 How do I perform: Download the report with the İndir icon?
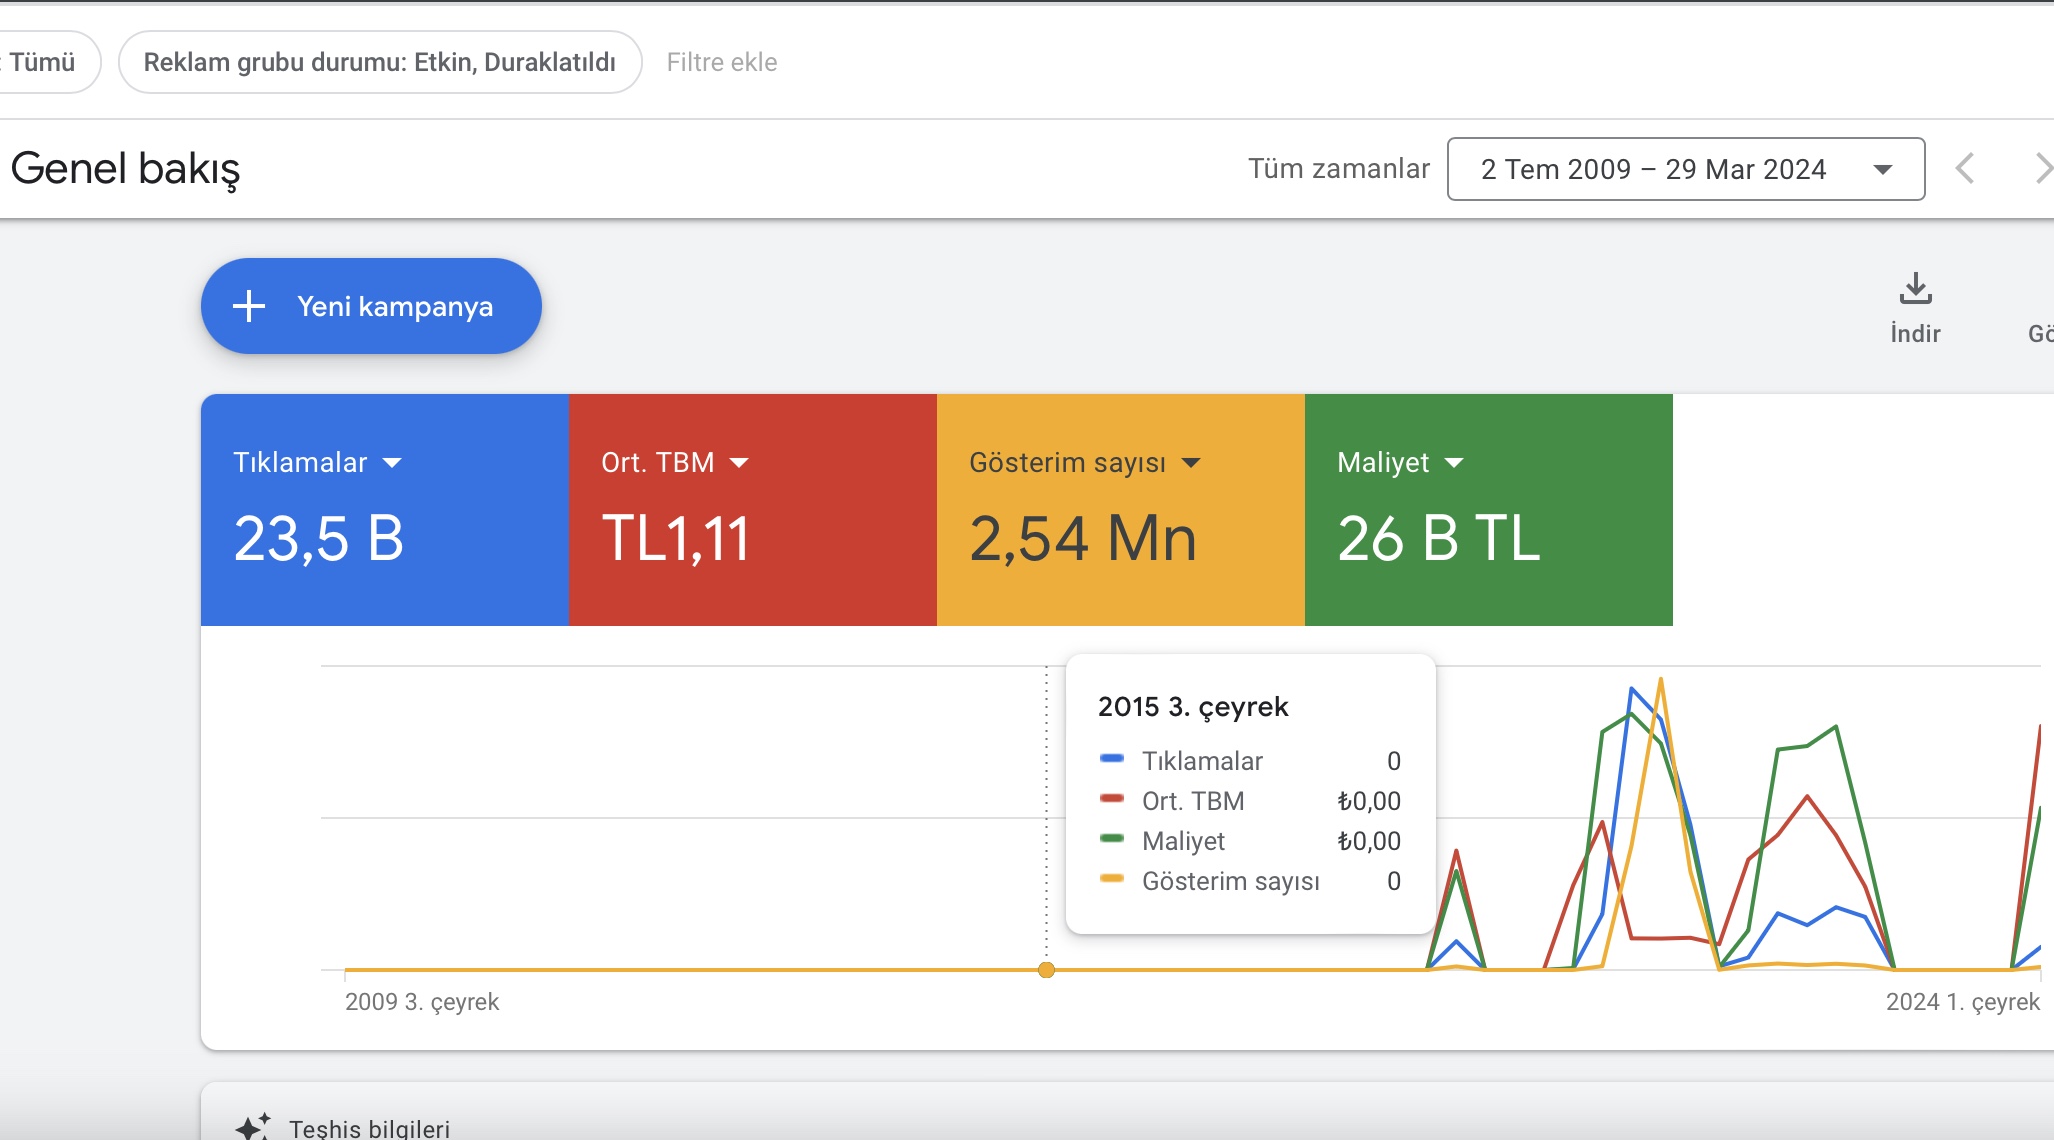point(1915,289)
